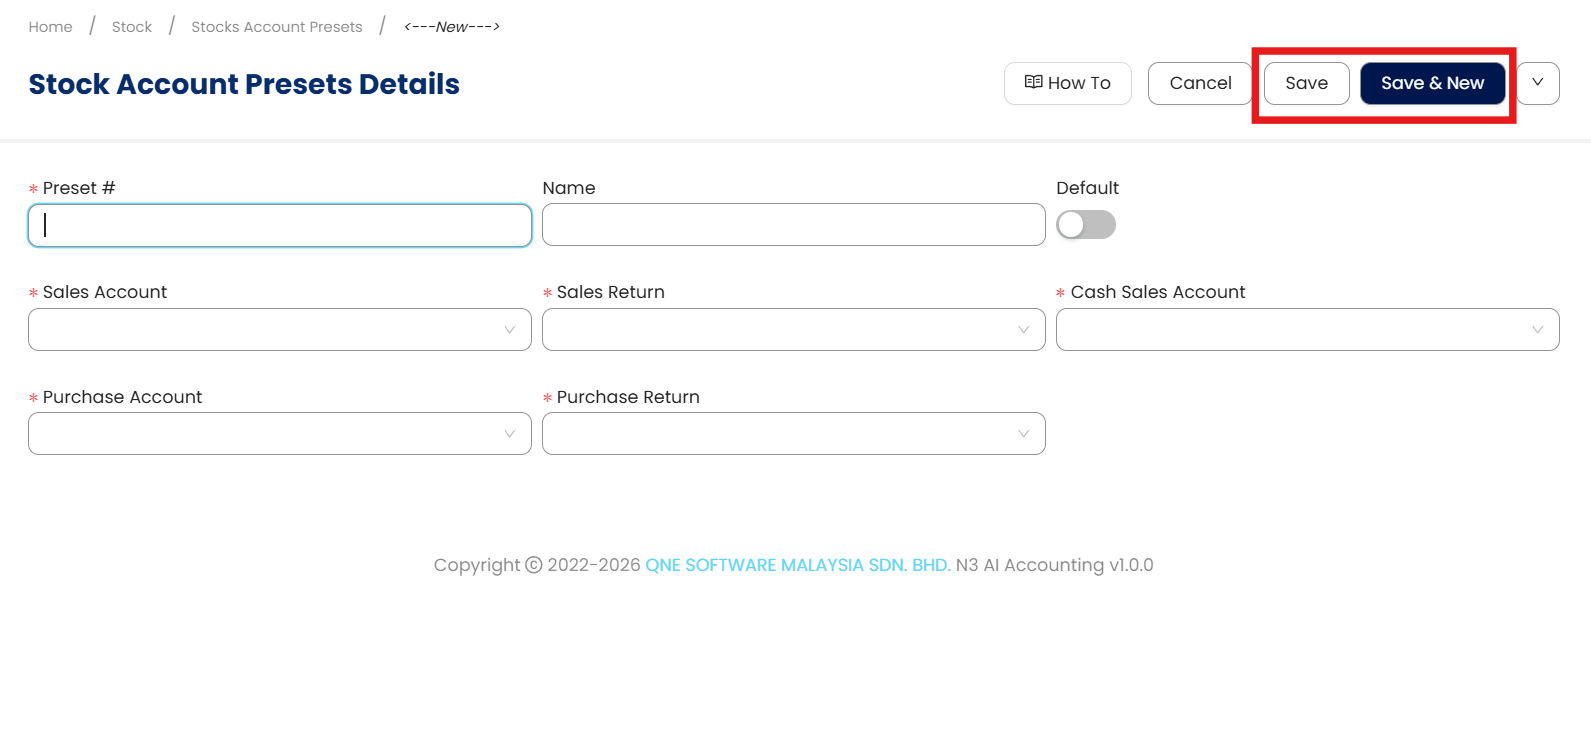The image size is (1591, 735).
Task: Click the Sales Account dropdown arrow
Action: coord(510,330)
